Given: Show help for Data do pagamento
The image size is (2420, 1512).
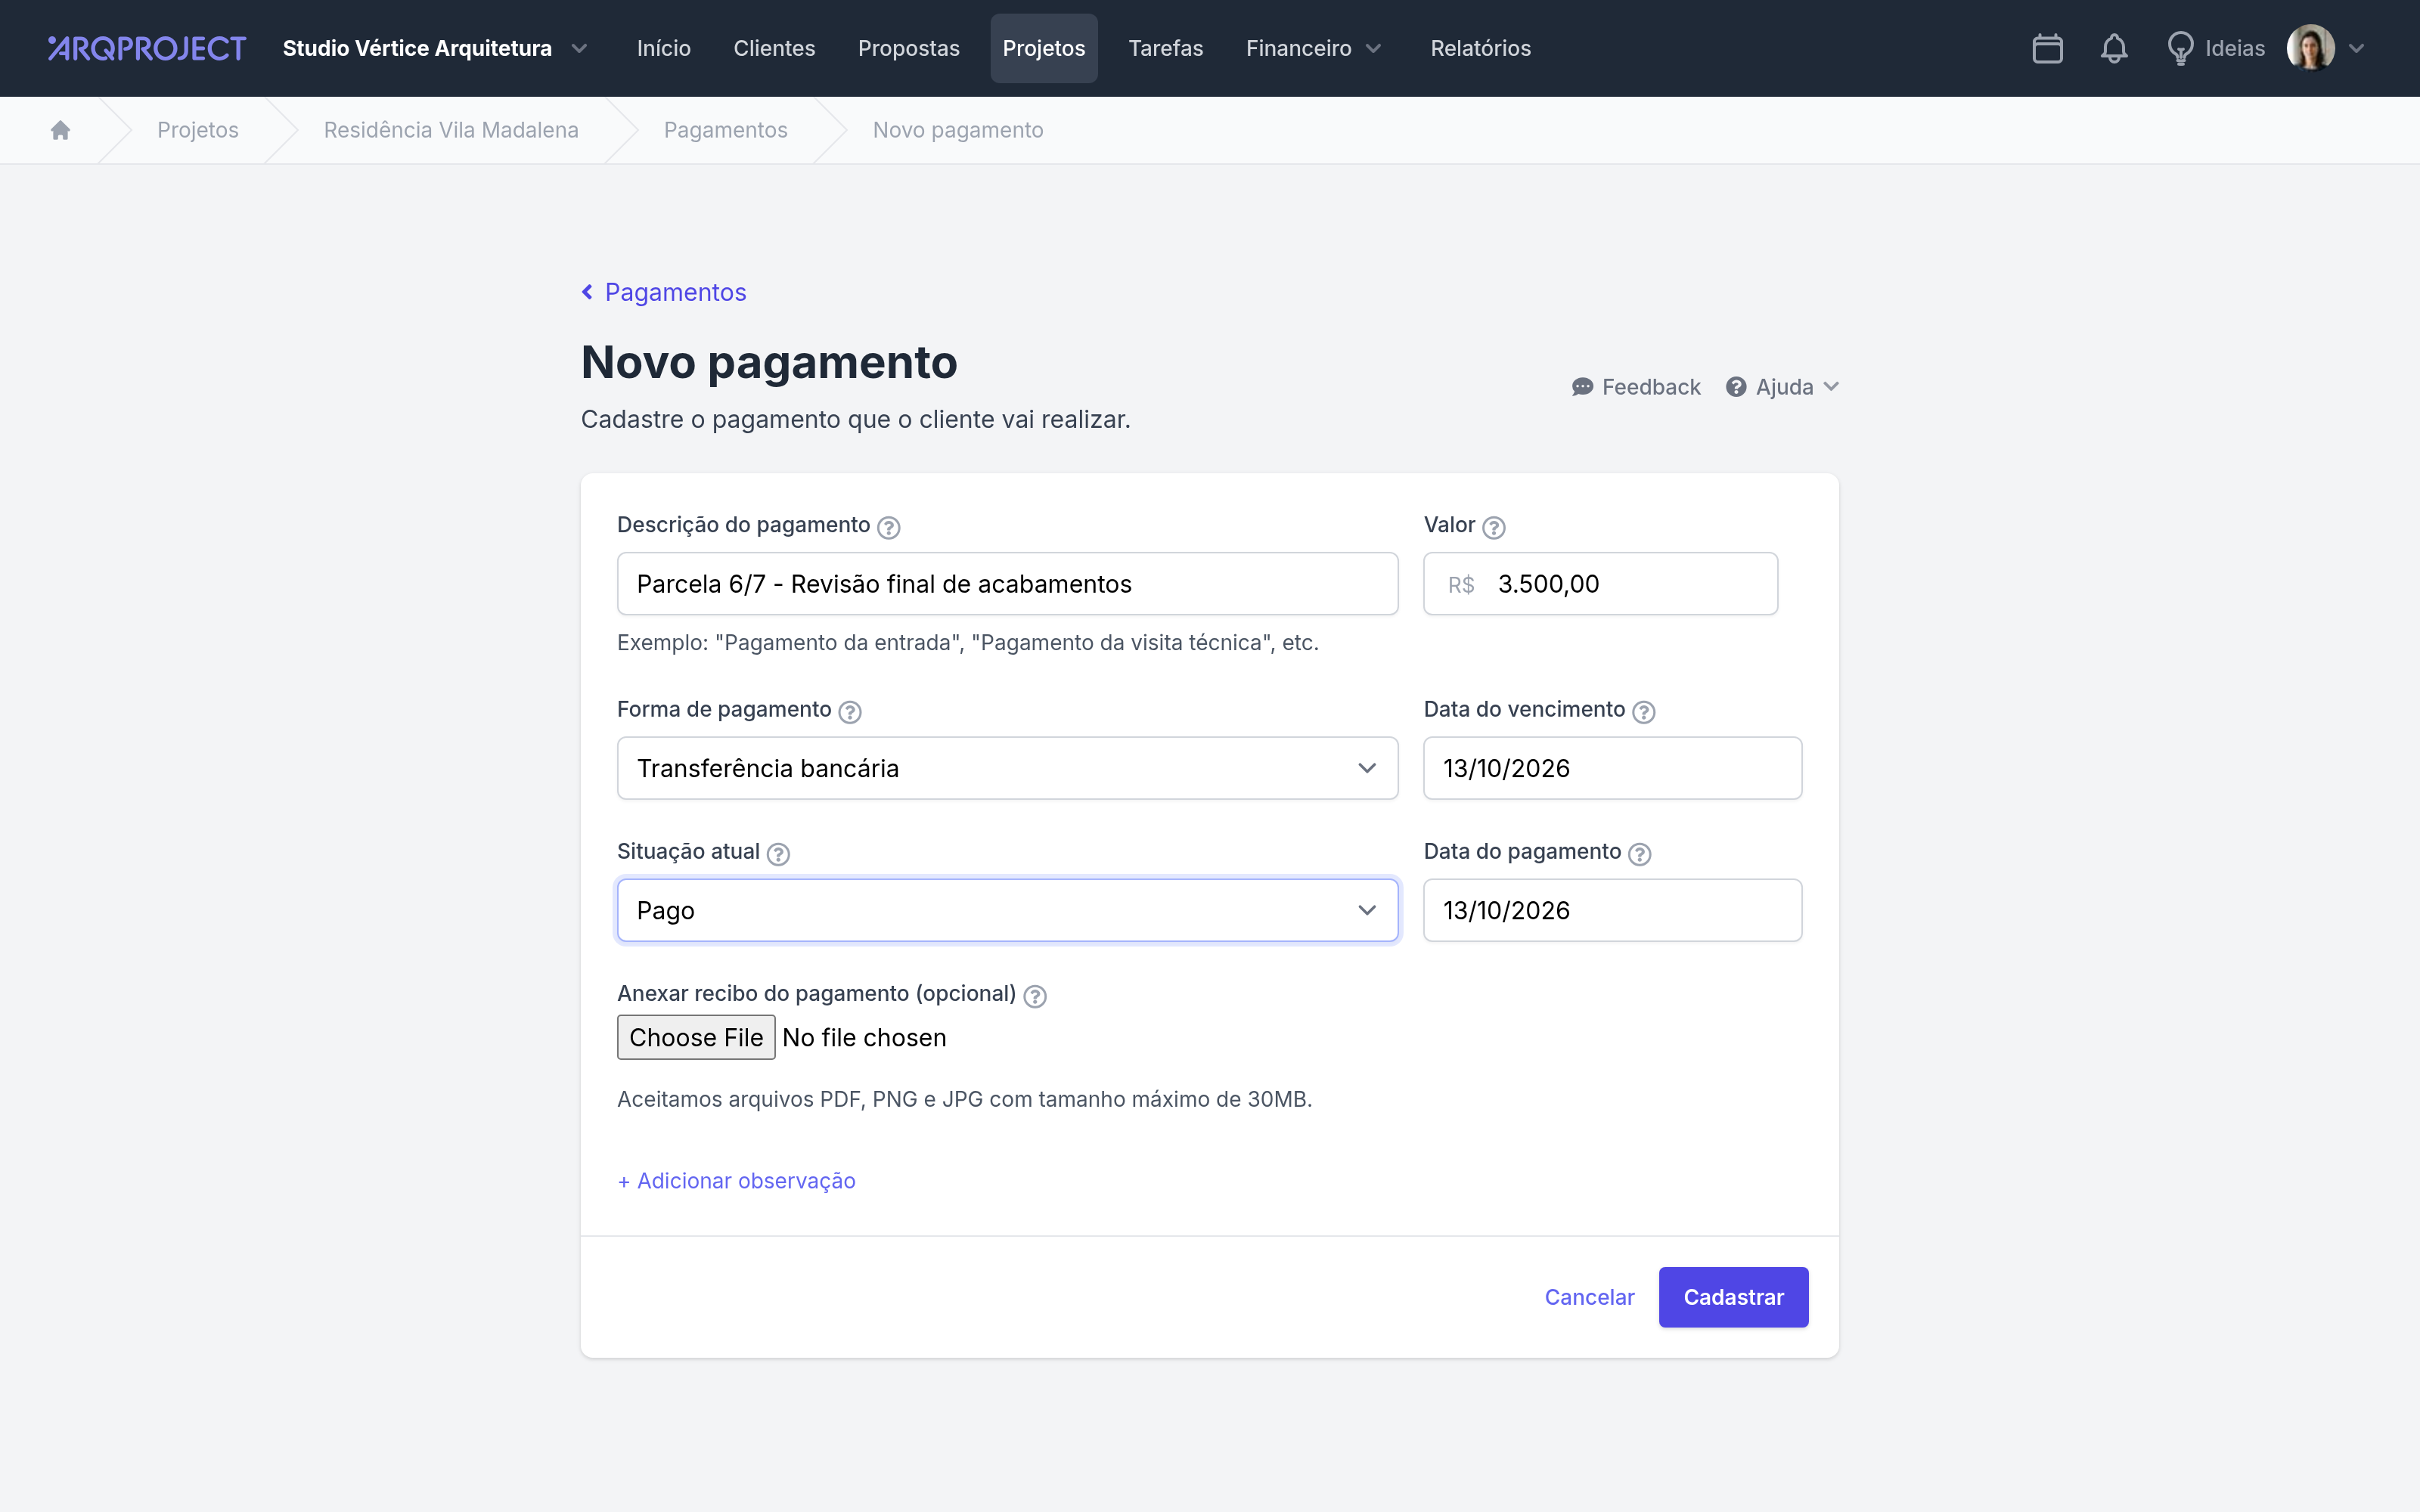Looking at the screenshot, I should pyautogui.click(x=1639, y=853).
